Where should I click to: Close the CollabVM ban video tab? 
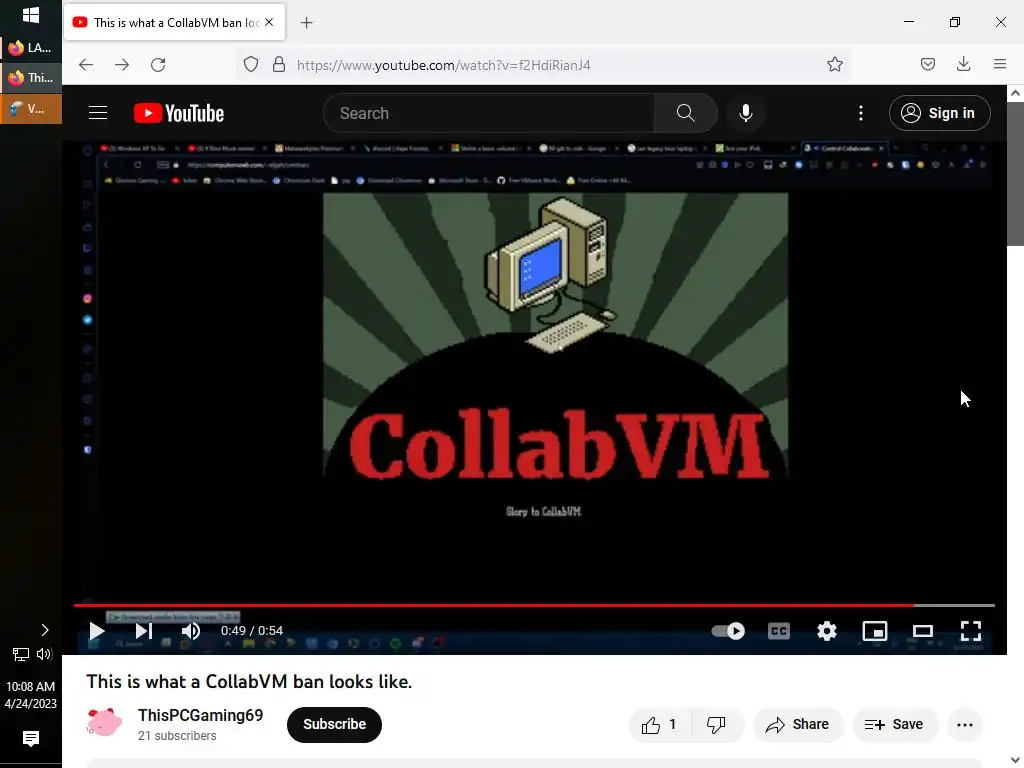pyautogui.click(x=269, y=22)
